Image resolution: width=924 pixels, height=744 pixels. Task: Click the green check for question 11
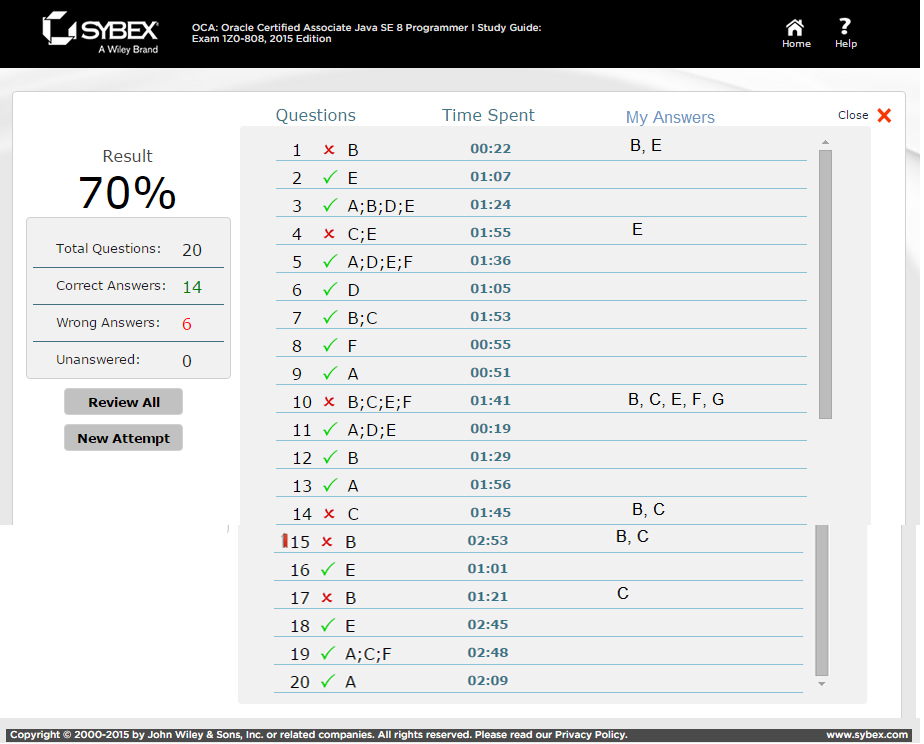[x=330, y=429]
